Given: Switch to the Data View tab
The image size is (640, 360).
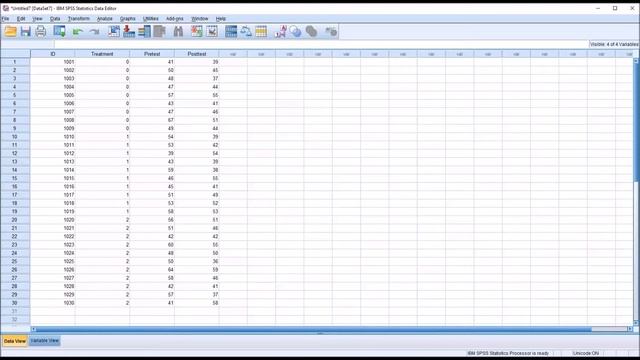Looking at the screenshot, I should click(15, 341).
